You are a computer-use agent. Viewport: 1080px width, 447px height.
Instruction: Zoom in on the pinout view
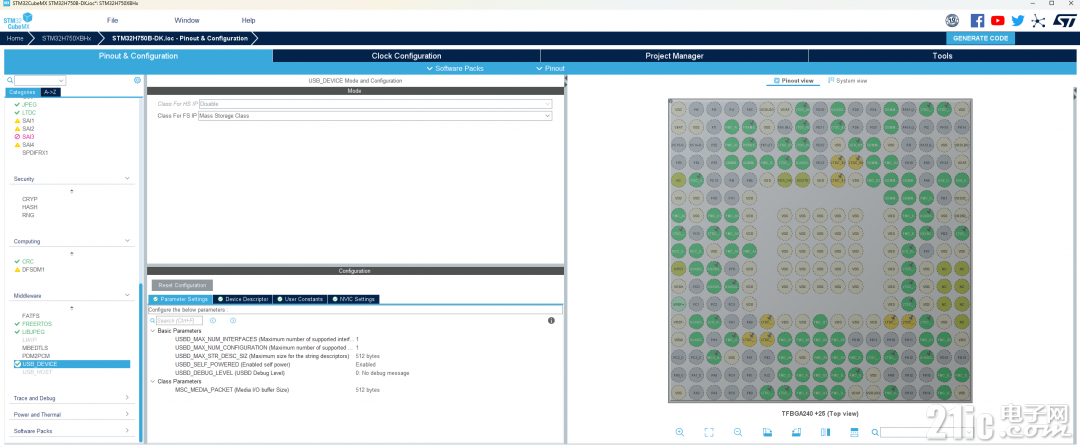click(x=680, y=432)
